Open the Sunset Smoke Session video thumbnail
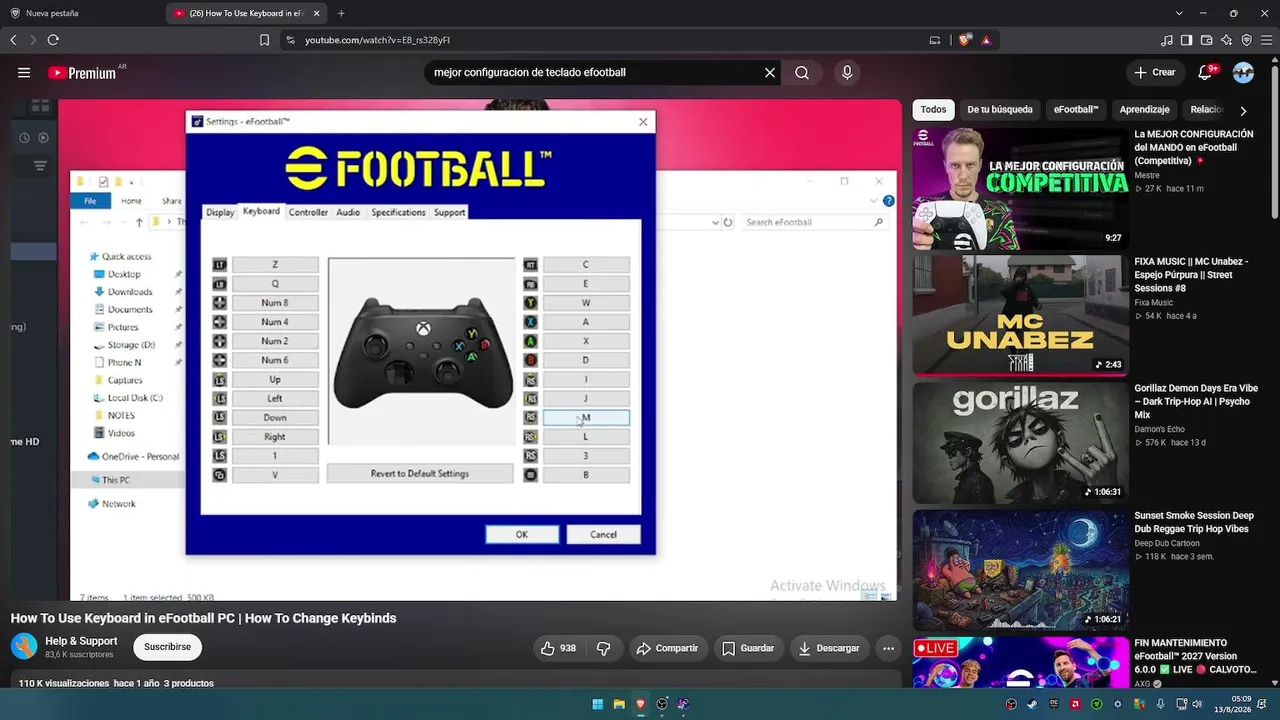 coord(1020,570)
